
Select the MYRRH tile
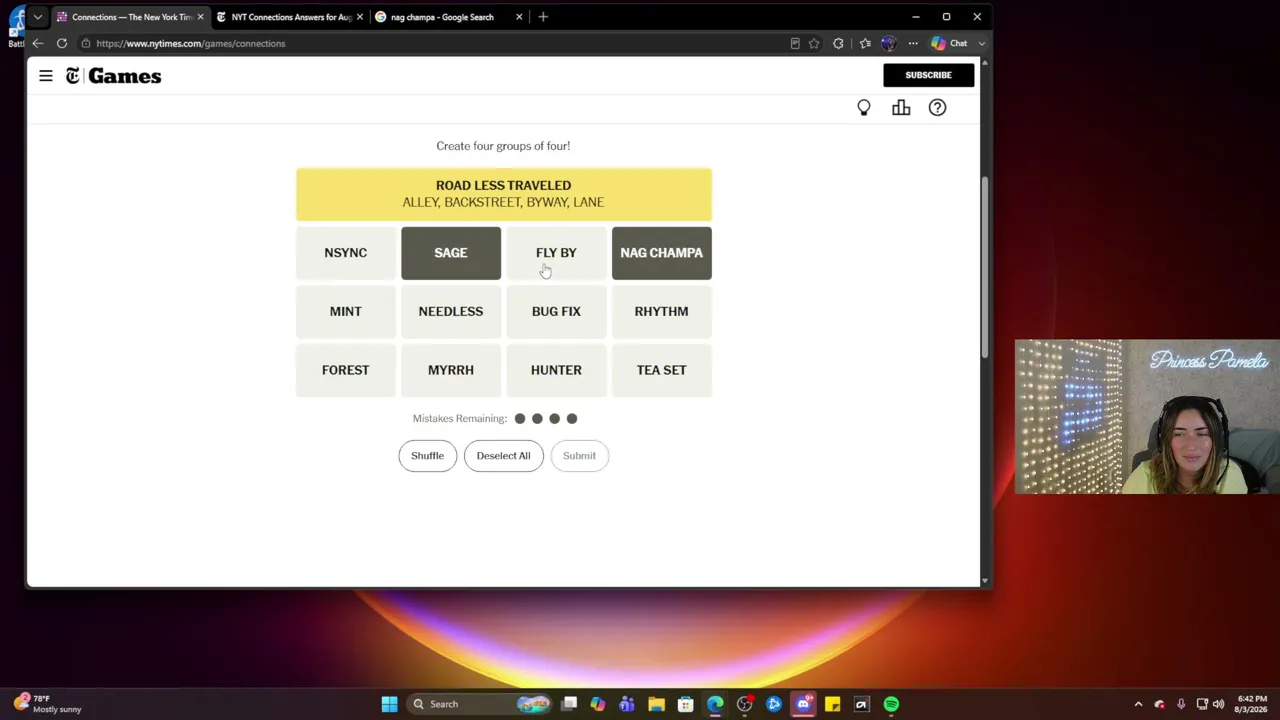pos(451,370)
